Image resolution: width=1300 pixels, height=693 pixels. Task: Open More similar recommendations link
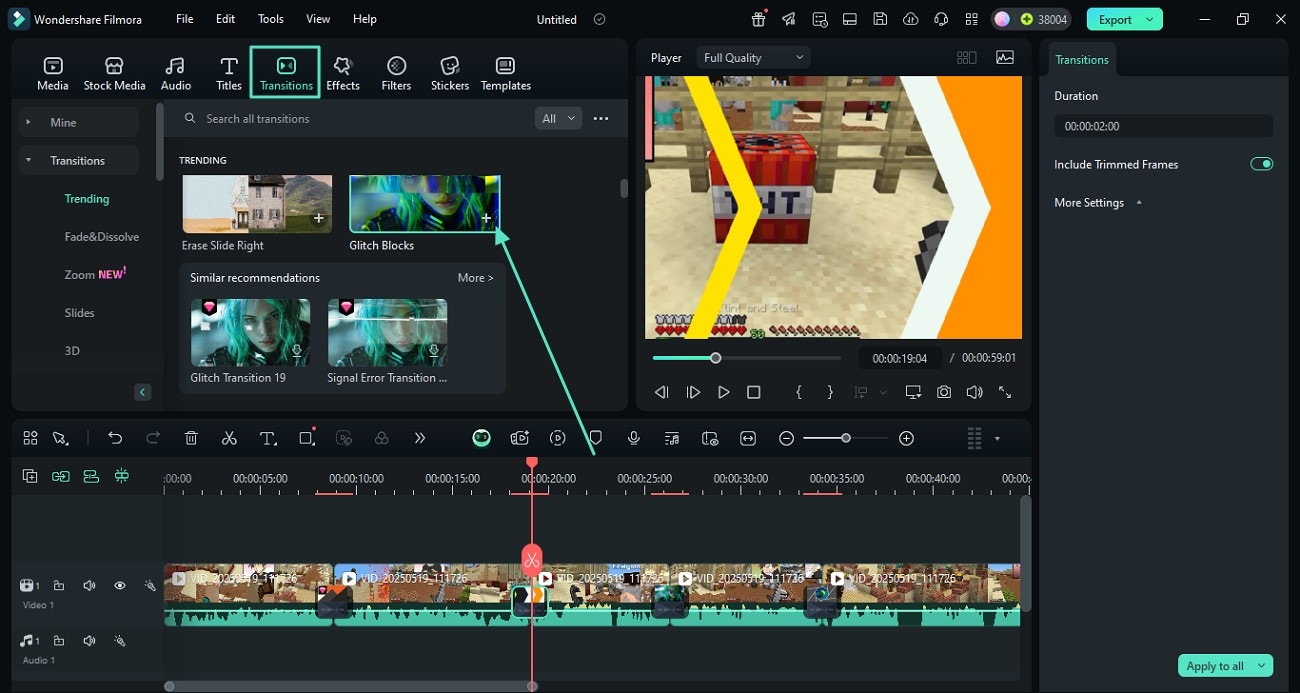475,278
